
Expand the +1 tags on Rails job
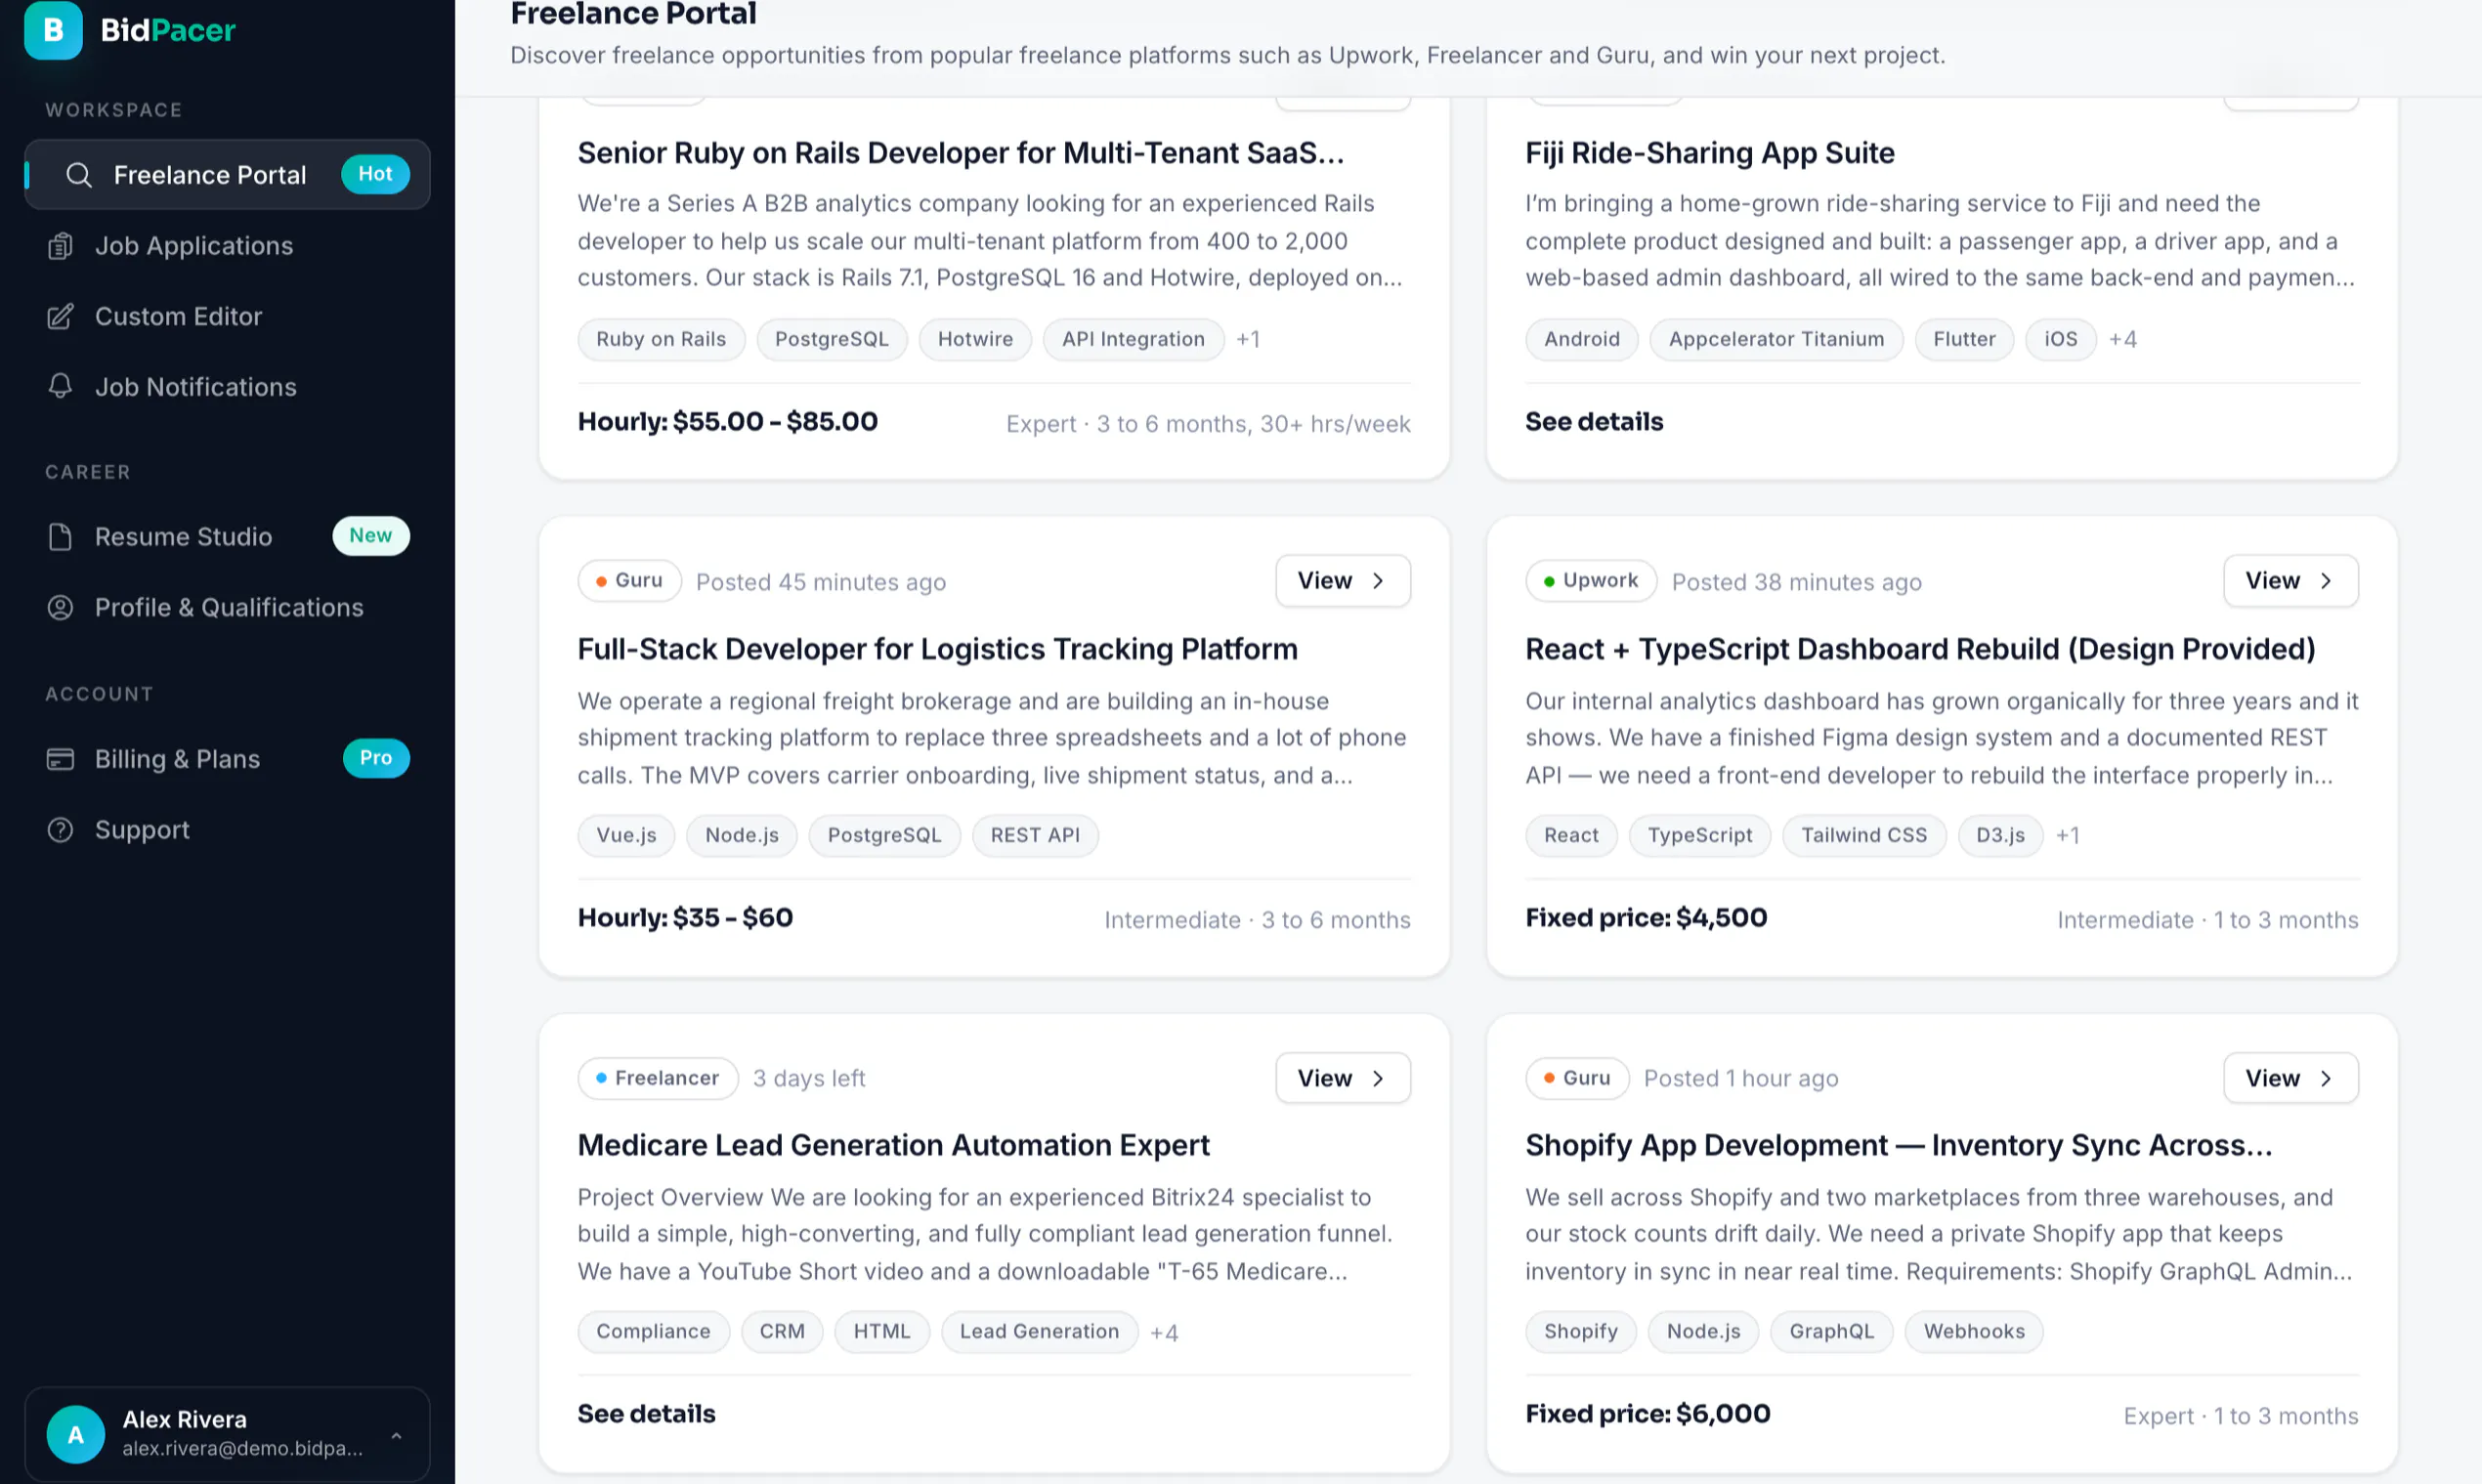tap(1248, 340)
